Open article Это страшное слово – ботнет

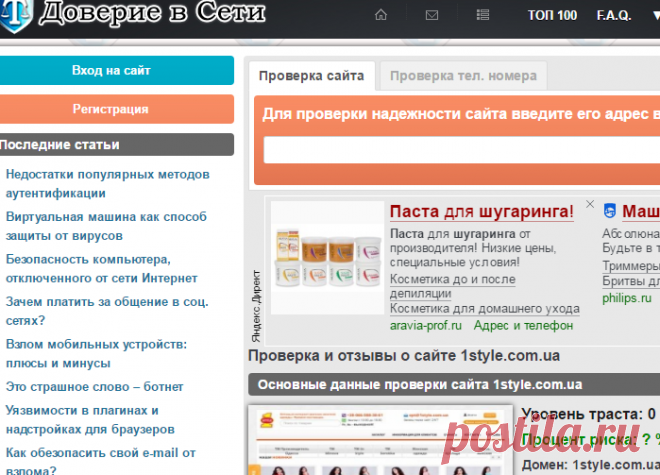[x=95, y=387]
